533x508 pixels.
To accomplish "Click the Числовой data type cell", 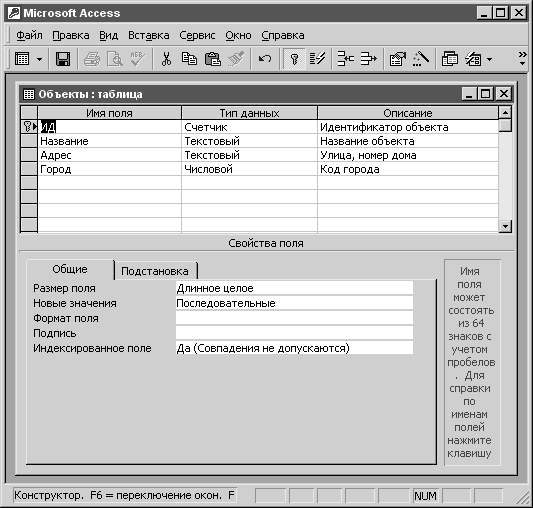I will pyautogui.click(x=250, y=169).
